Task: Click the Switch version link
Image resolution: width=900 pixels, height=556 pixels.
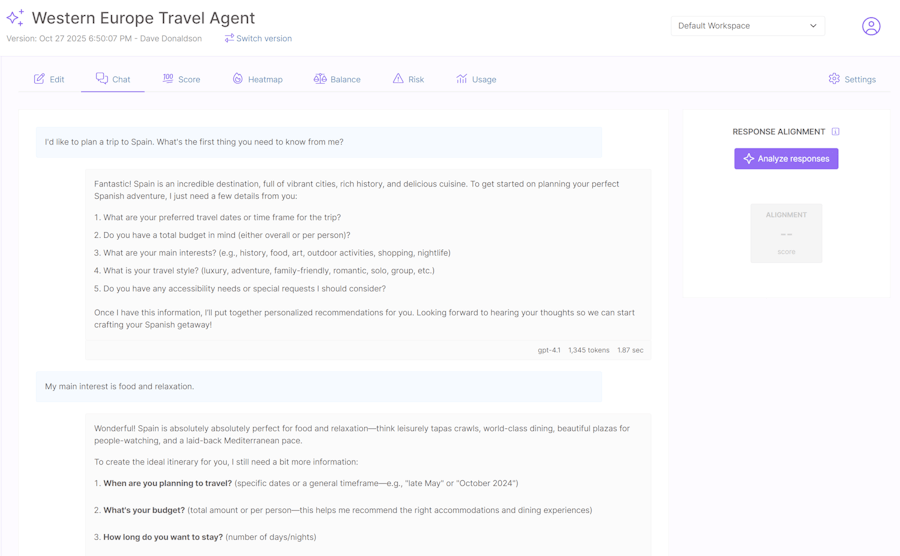Action: [x=258, y=39]
